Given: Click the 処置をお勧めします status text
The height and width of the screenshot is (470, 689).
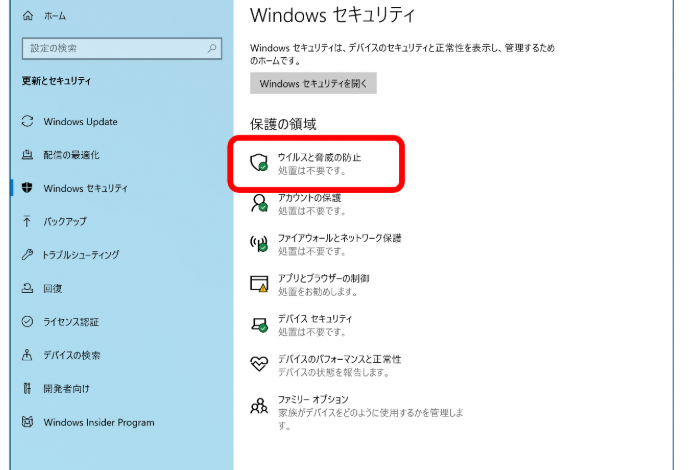Looking at the screenshot, I should pos(318,292).
